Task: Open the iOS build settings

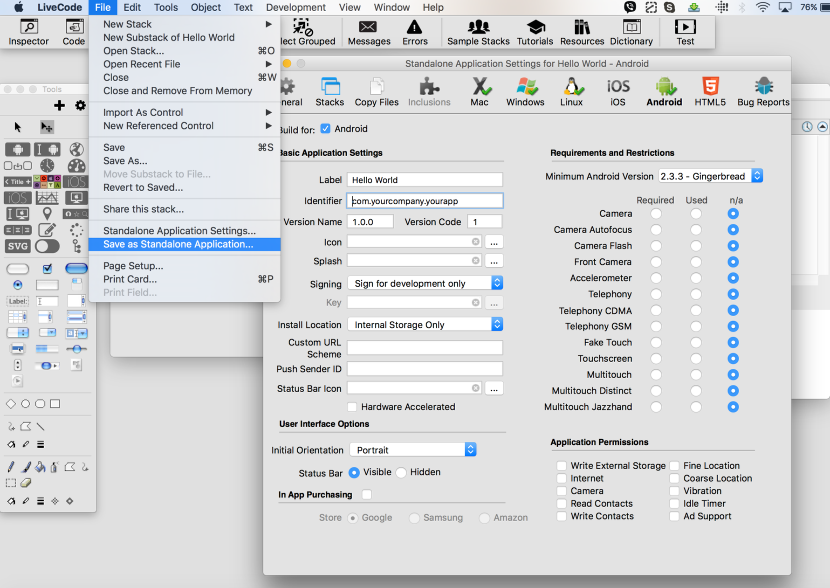Action: click(618, 92)
